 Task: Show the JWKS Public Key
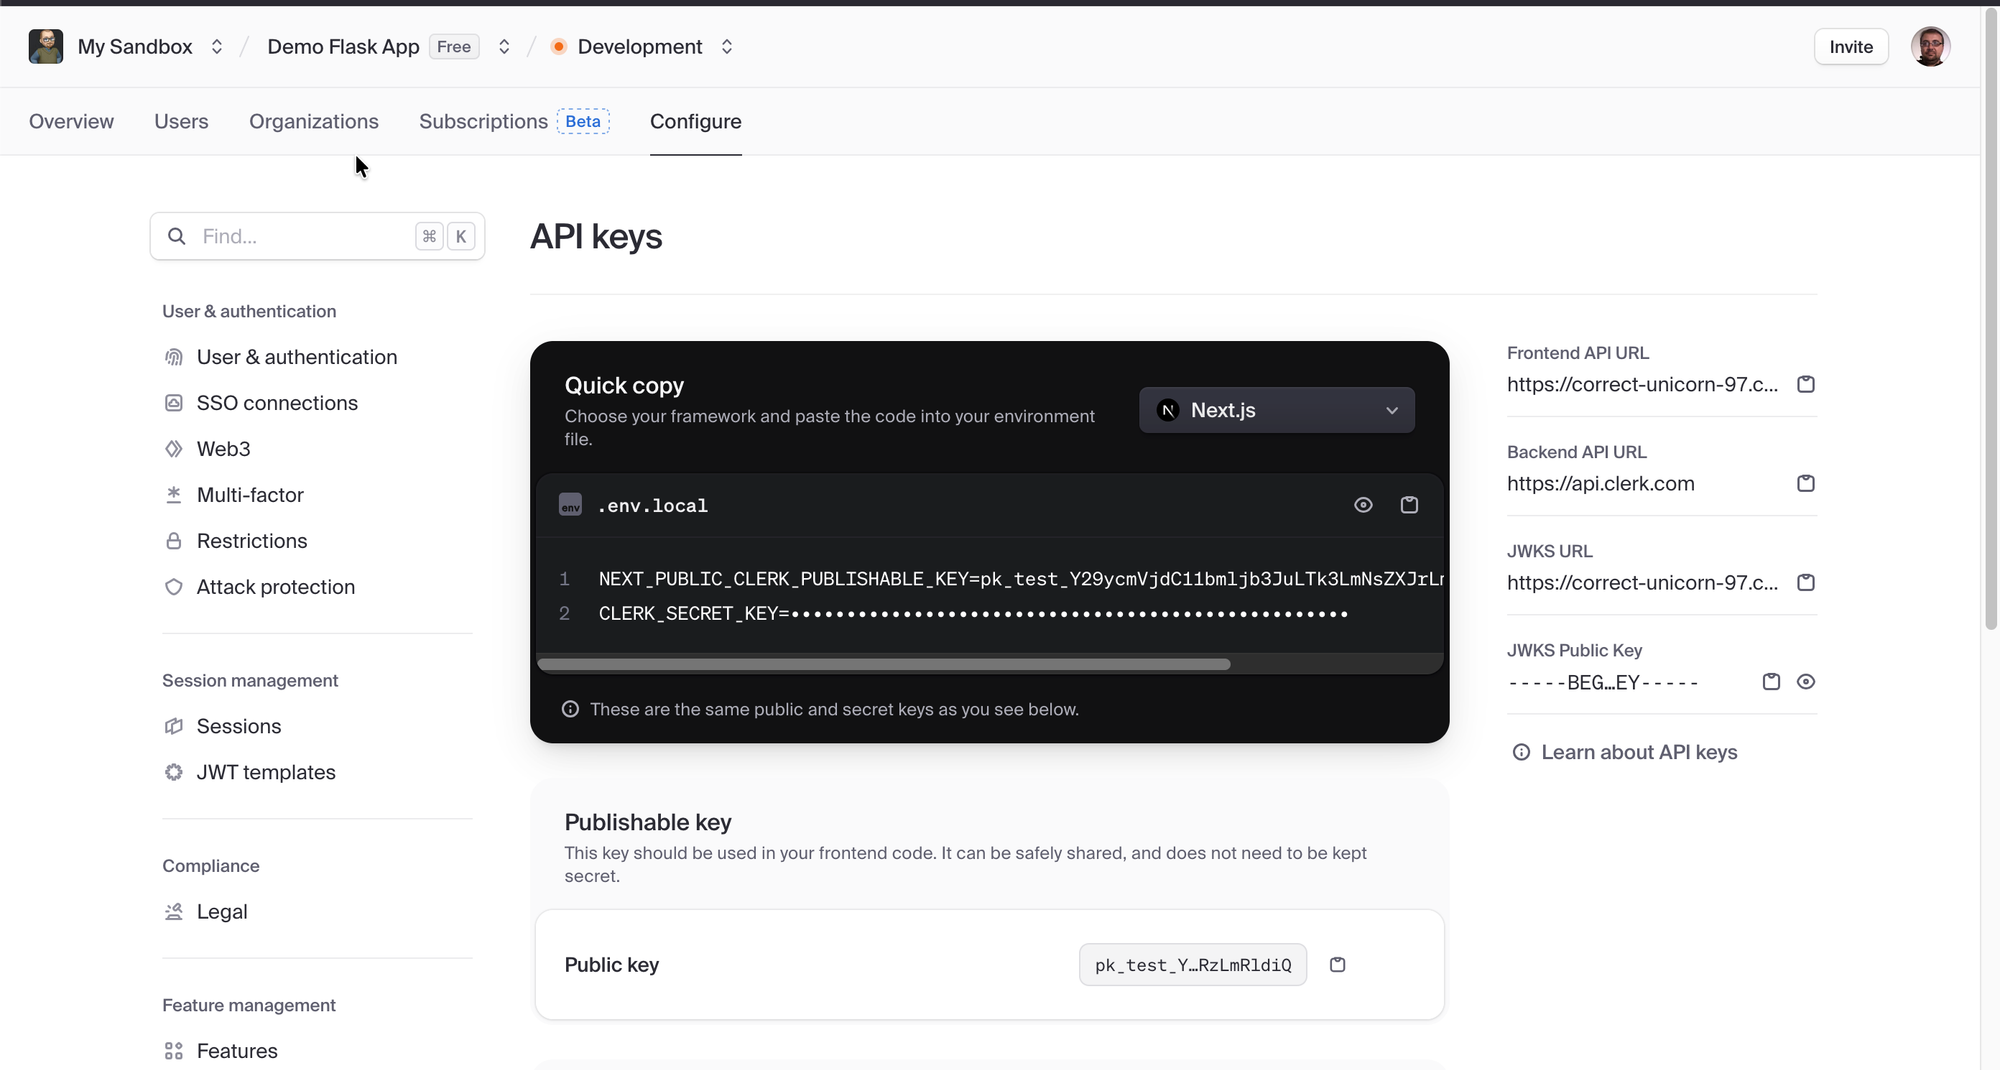(1805, 681)
